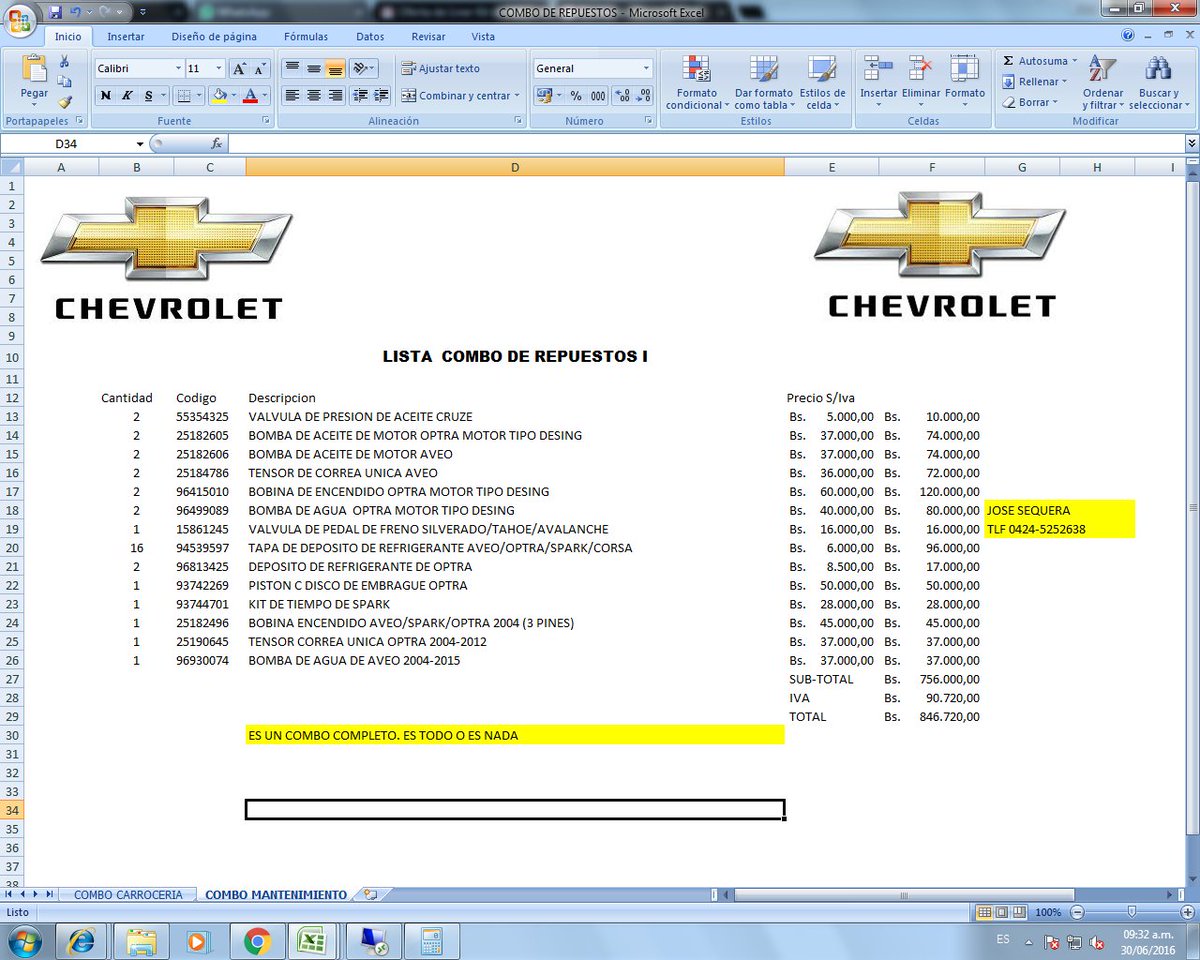Click Ajustar texto to wrap text

441,69
